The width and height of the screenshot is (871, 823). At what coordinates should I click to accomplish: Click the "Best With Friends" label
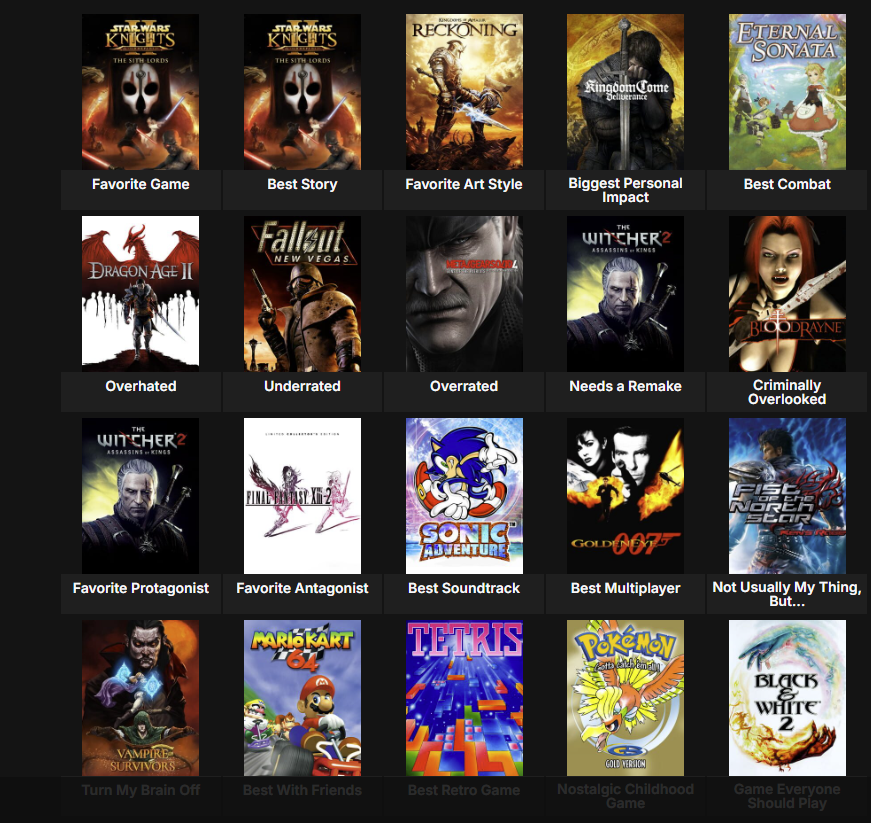pyautogui.click(x=302, y=791)
